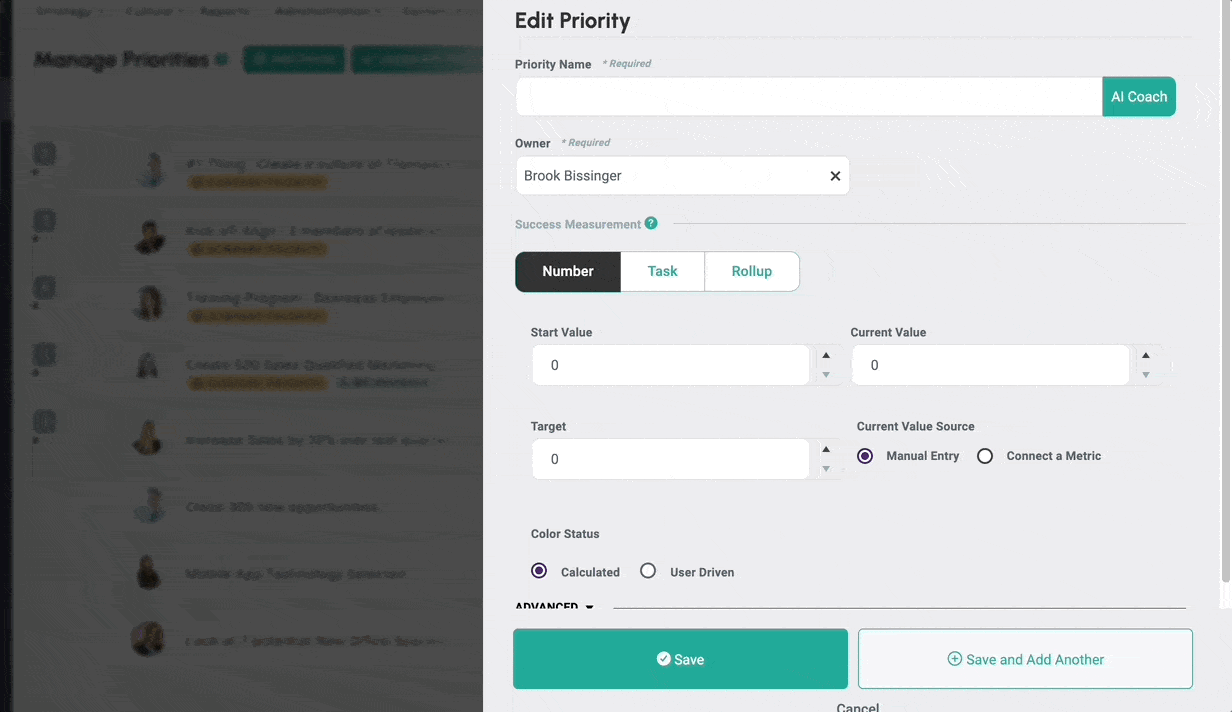Lower the Target value with down arrow
The width and height of the screenshot is (1232, 712).
[x=826, y=469]
